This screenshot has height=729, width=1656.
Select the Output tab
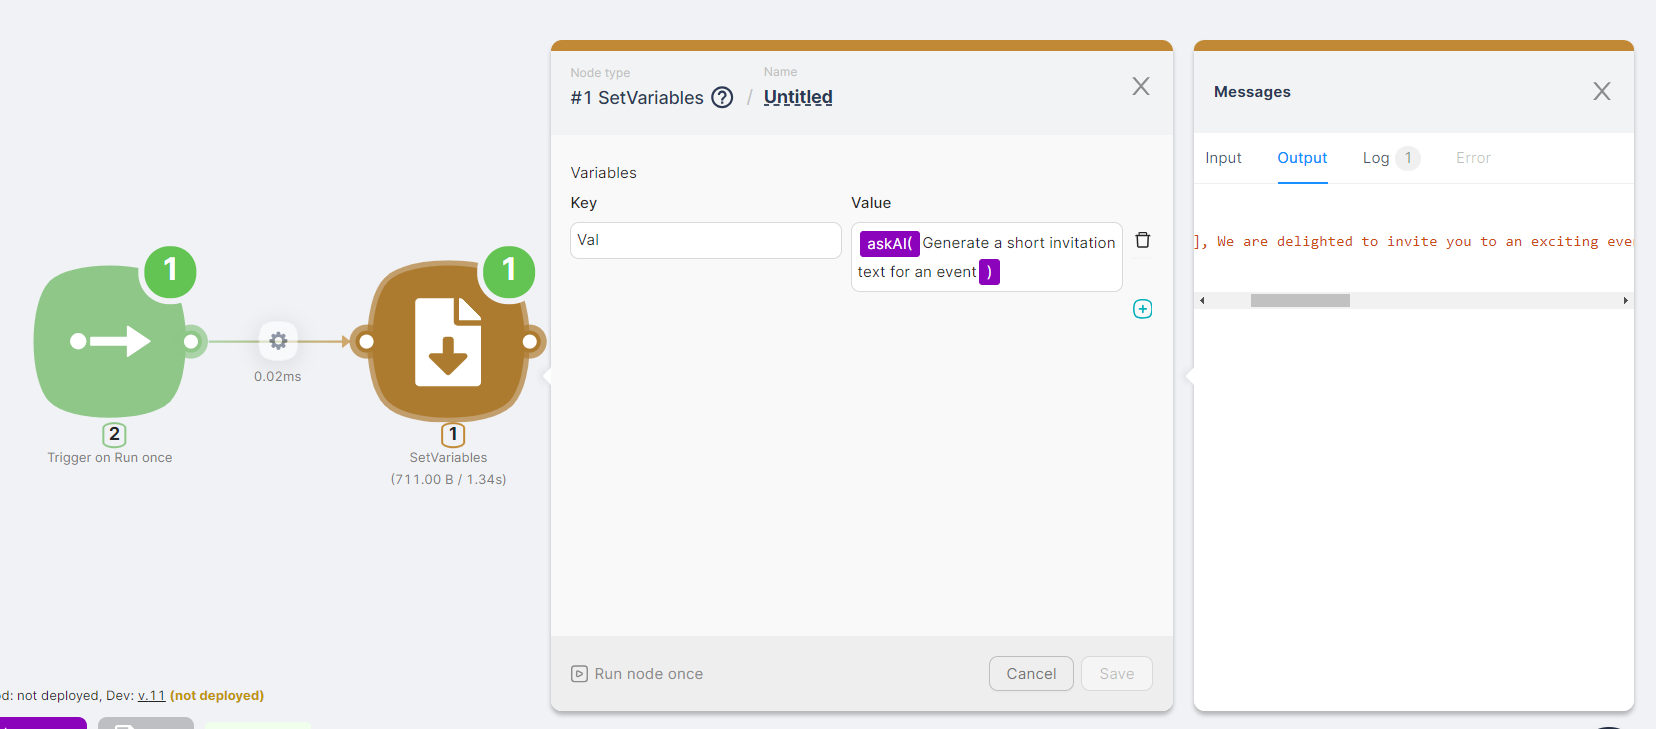(x=1302, y=158)
